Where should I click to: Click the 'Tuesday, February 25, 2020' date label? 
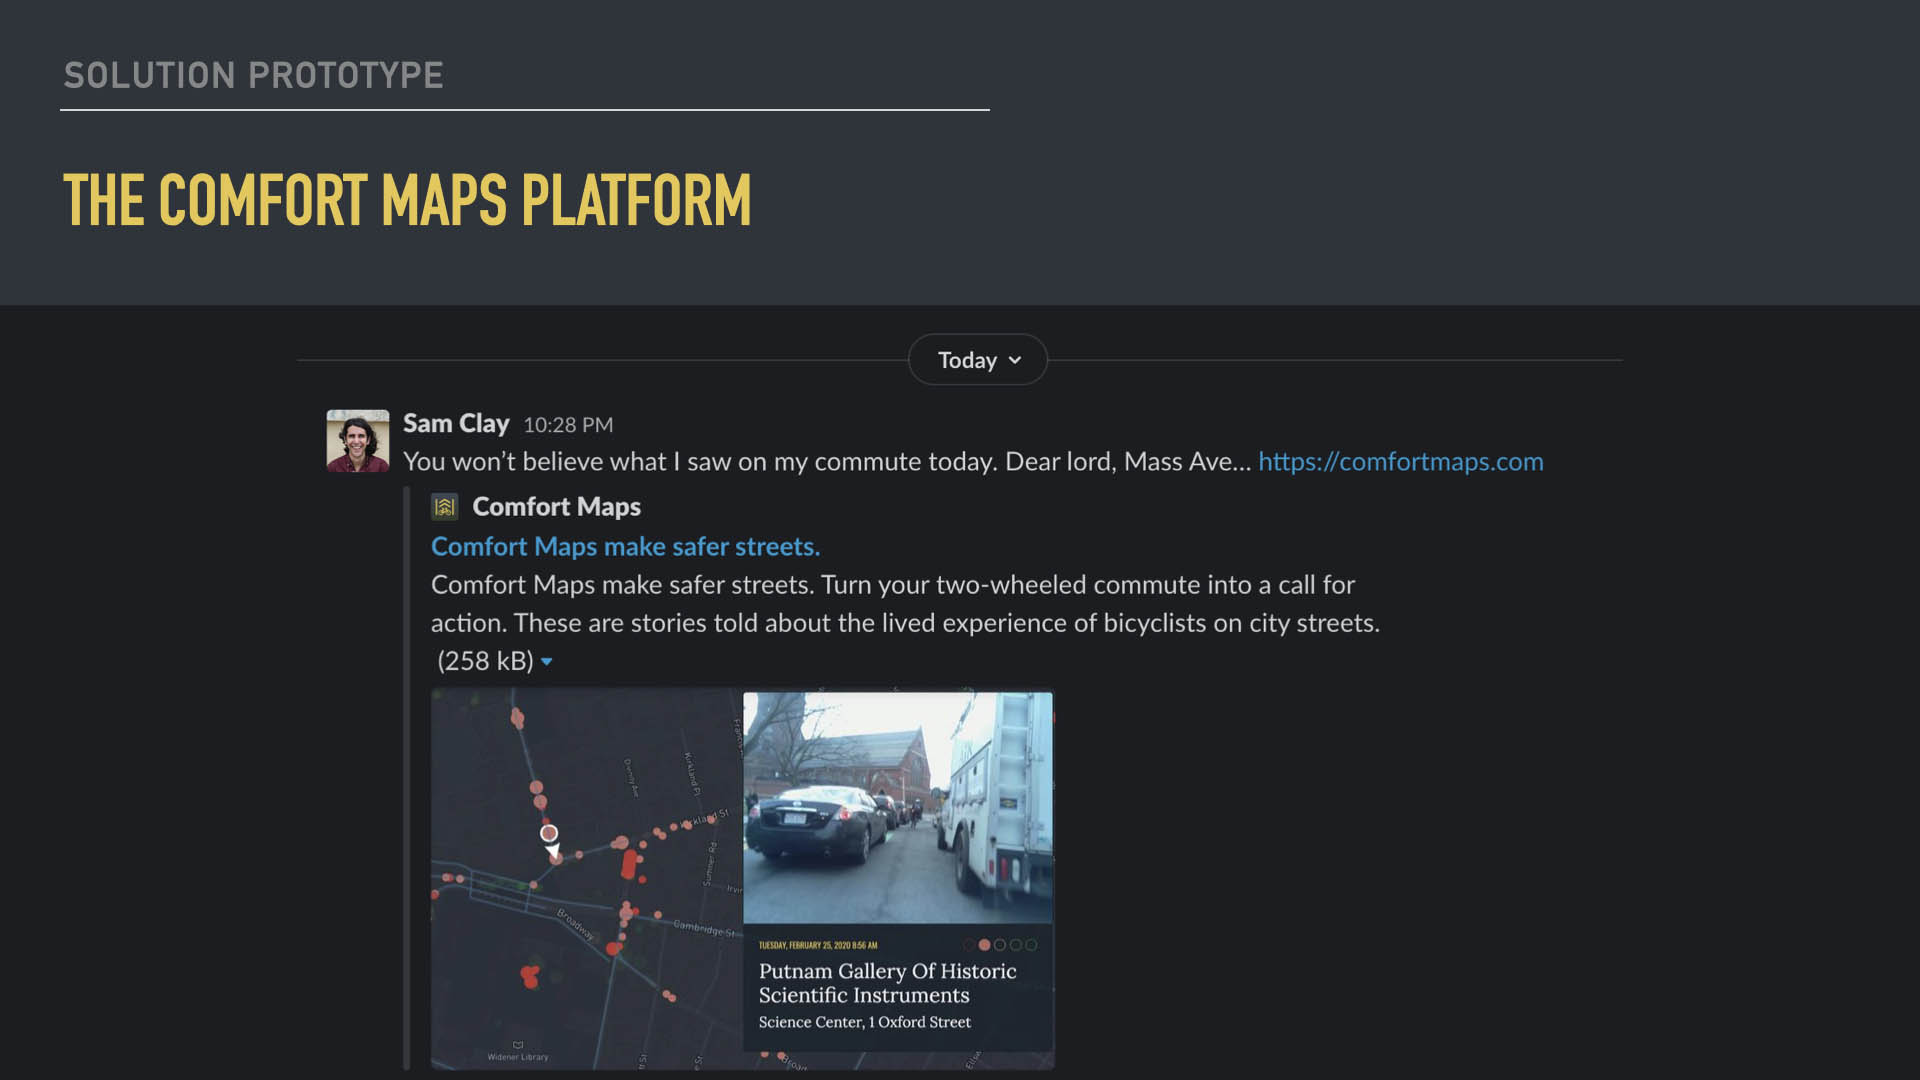pos(817,945)
